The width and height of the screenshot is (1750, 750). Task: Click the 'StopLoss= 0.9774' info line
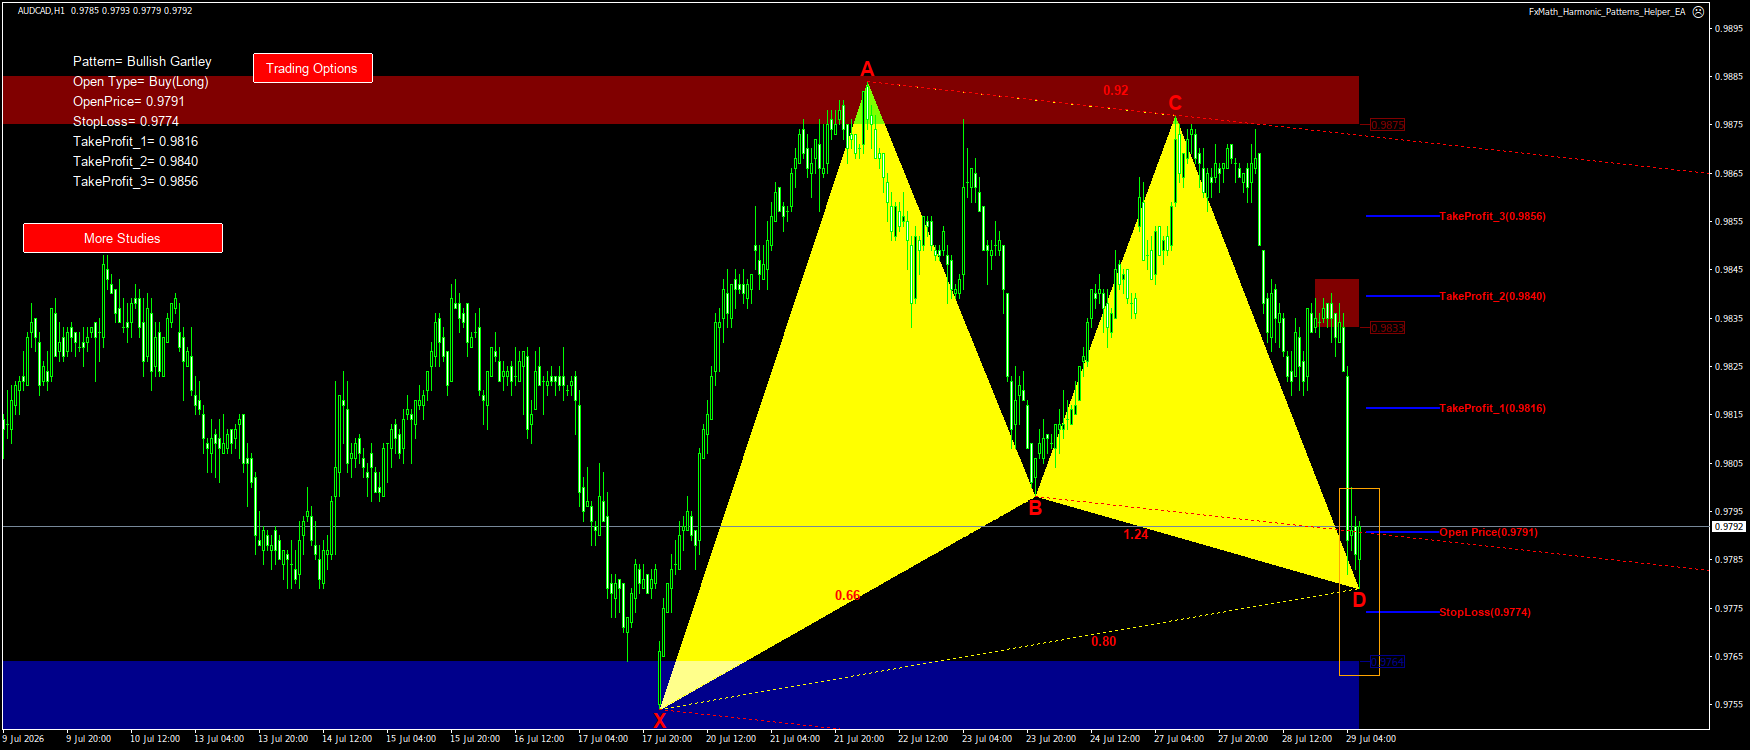pyautogui.click(x=126, y=121)
